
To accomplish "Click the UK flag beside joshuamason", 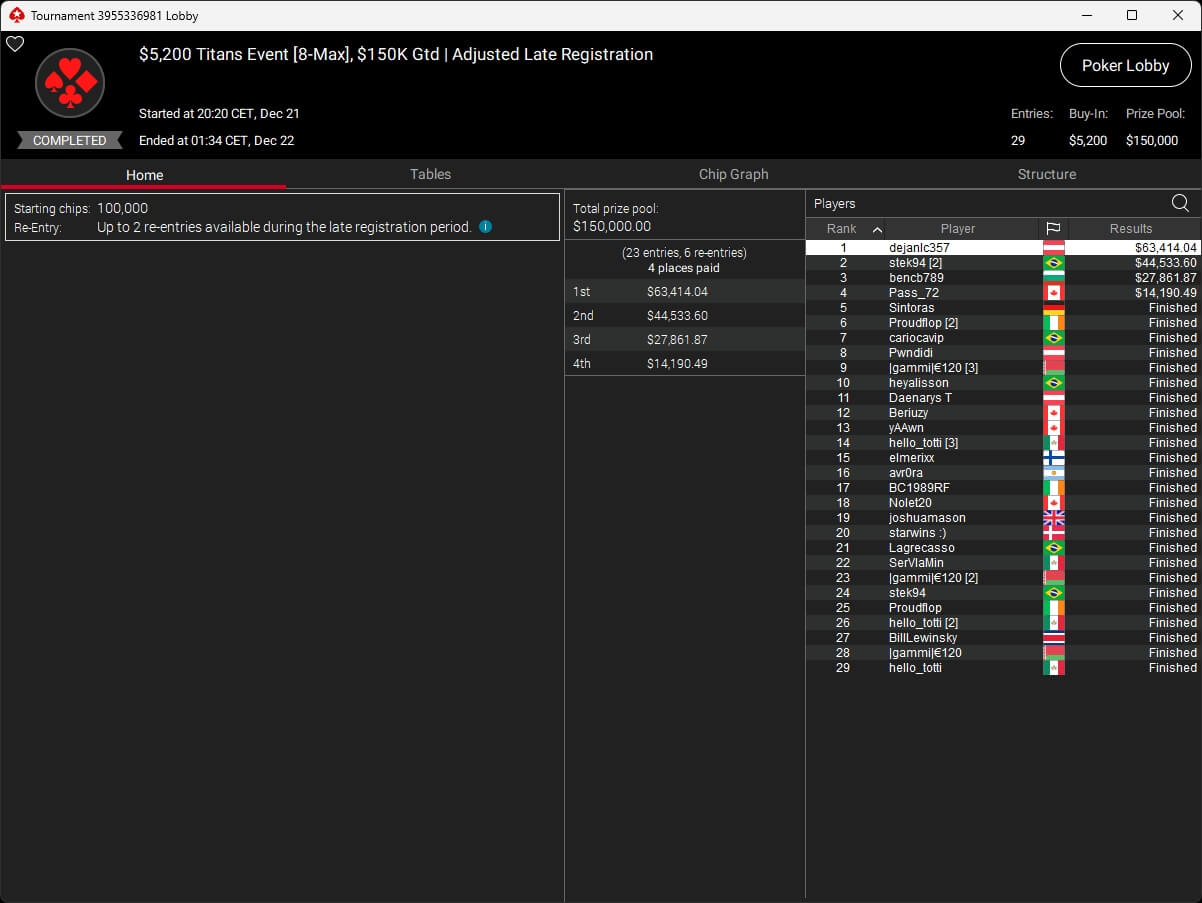I will click(1053, 518).
